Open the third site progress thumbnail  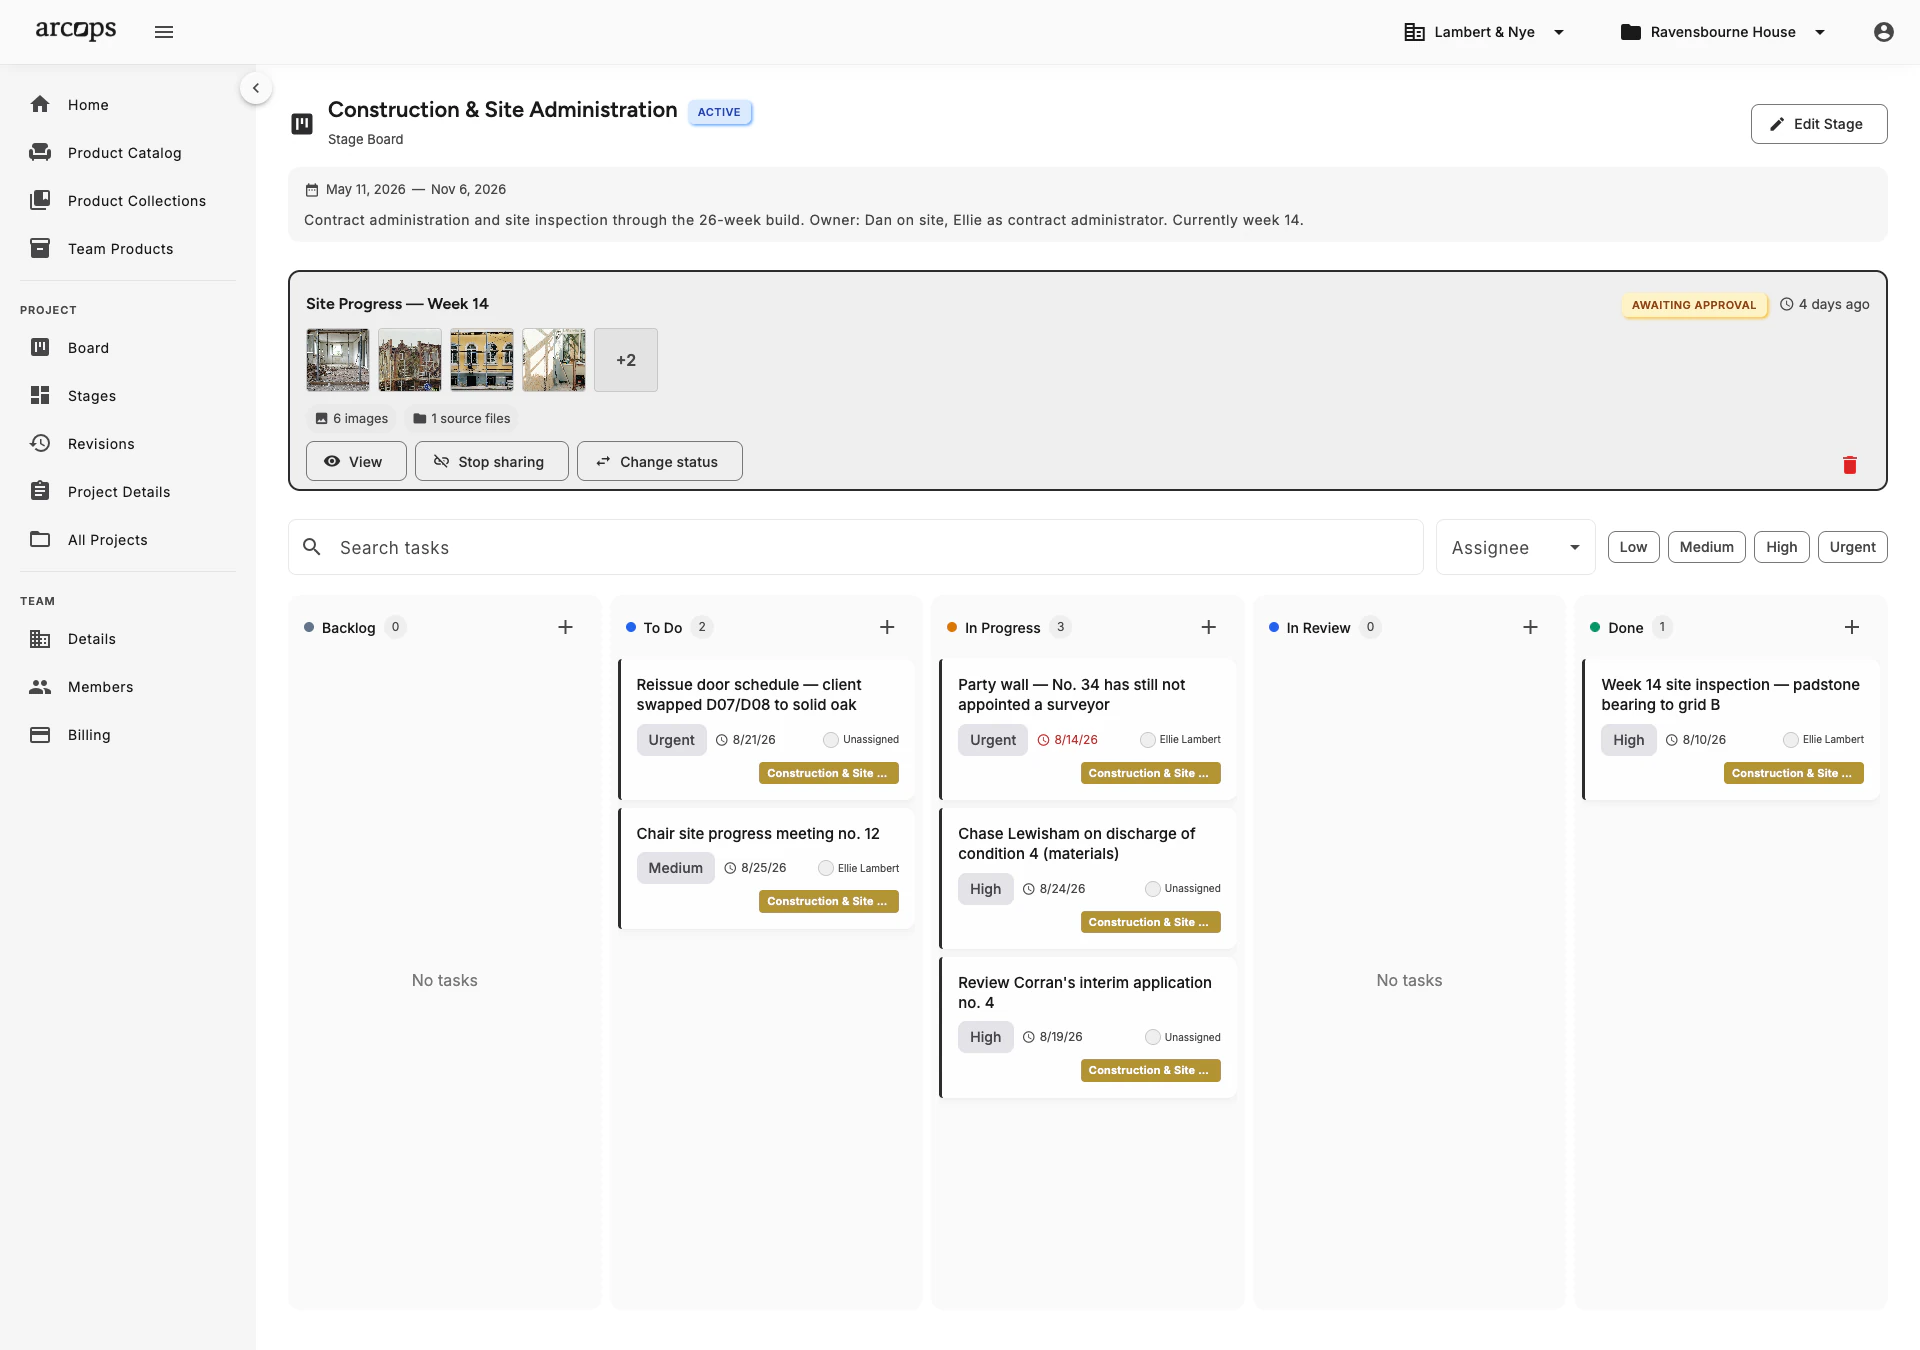pos(482,360)
